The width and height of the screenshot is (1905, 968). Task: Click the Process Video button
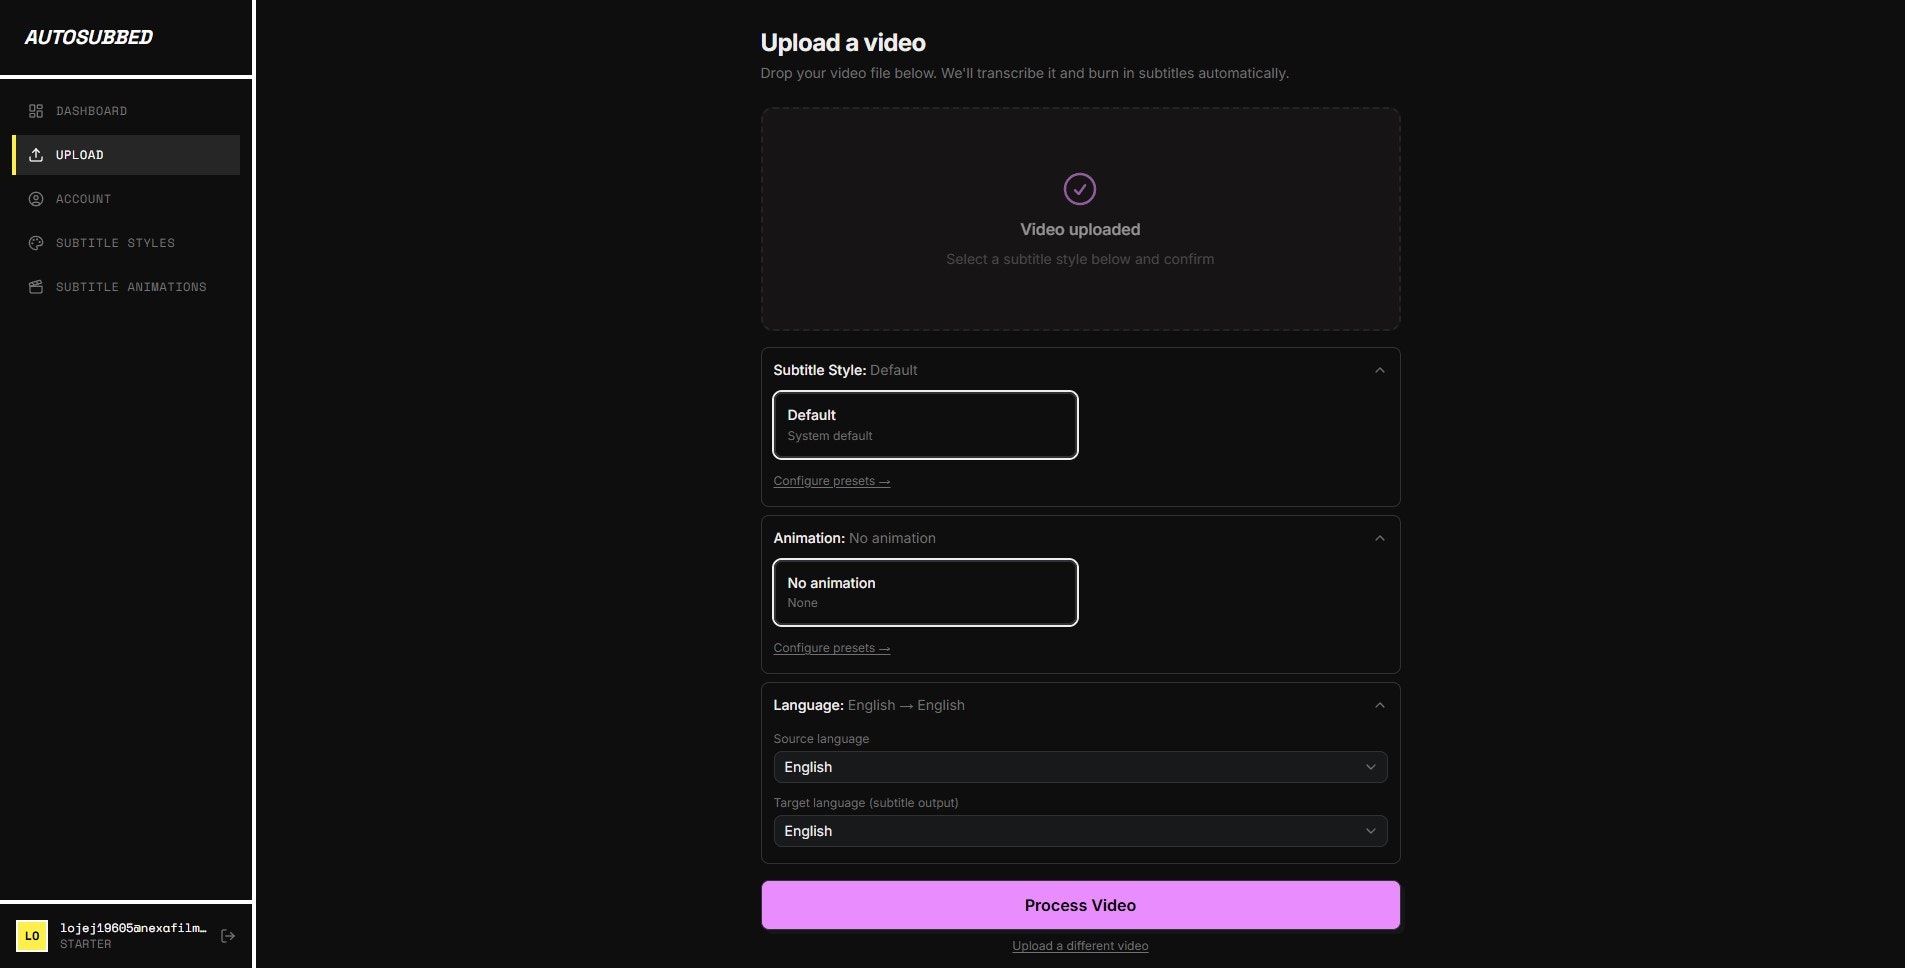1080,905
